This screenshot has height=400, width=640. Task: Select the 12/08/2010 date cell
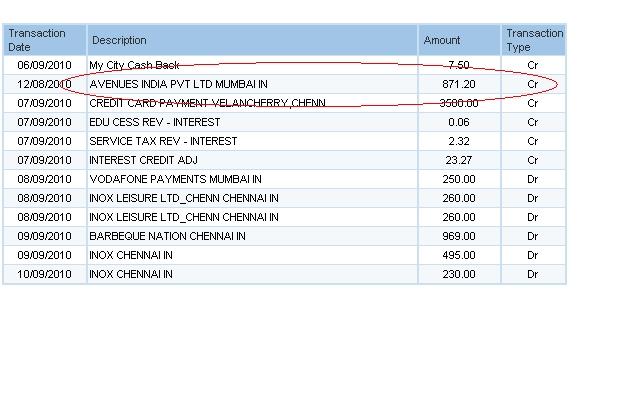tap(44, 84)
